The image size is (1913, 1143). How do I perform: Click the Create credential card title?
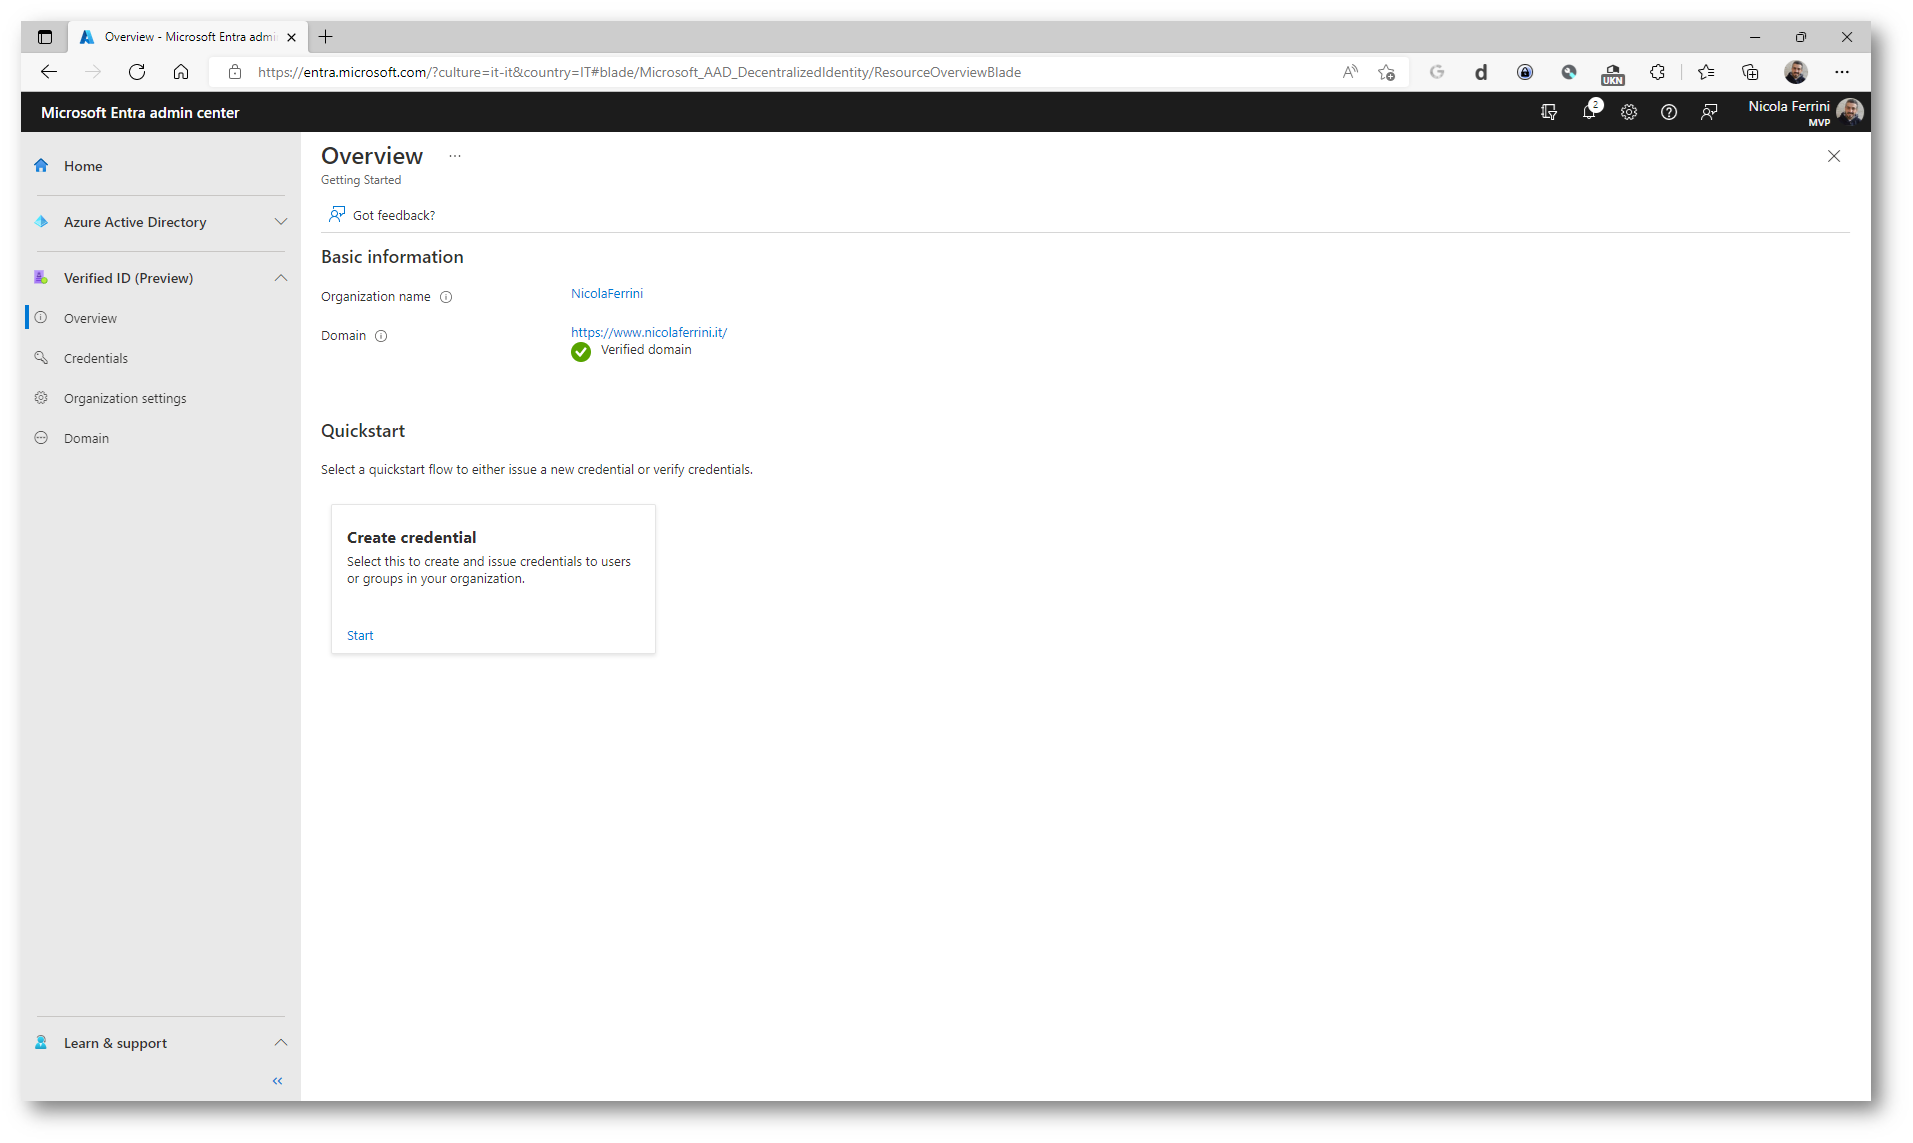[411, 538]
